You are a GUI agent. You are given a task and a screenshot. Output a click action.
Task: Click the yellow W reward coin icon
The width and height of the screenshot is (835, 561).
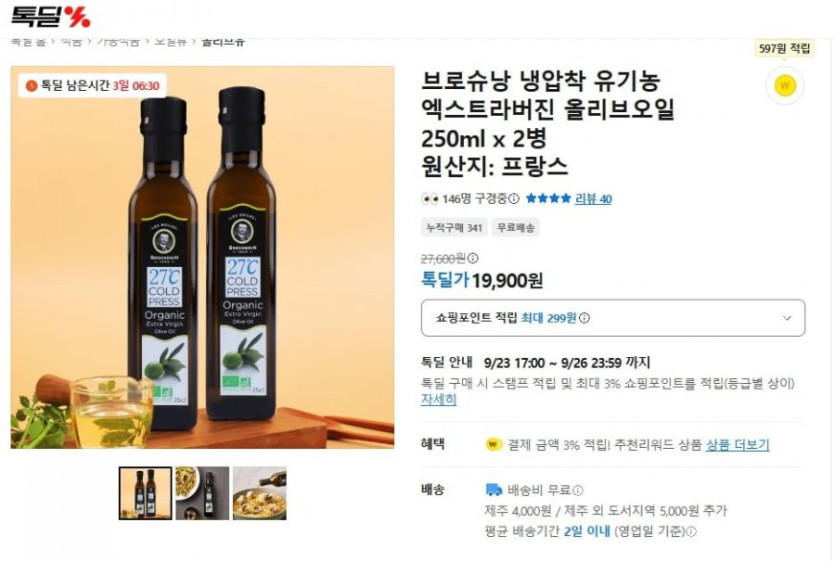pos(784,85)
